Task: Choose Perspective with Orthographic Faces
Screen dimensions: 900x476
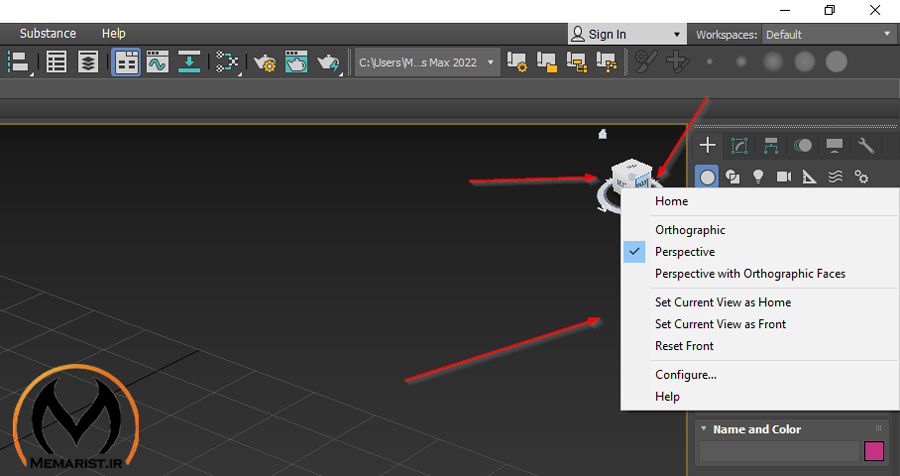Action: pyautogui.click(x=750, y=274)
